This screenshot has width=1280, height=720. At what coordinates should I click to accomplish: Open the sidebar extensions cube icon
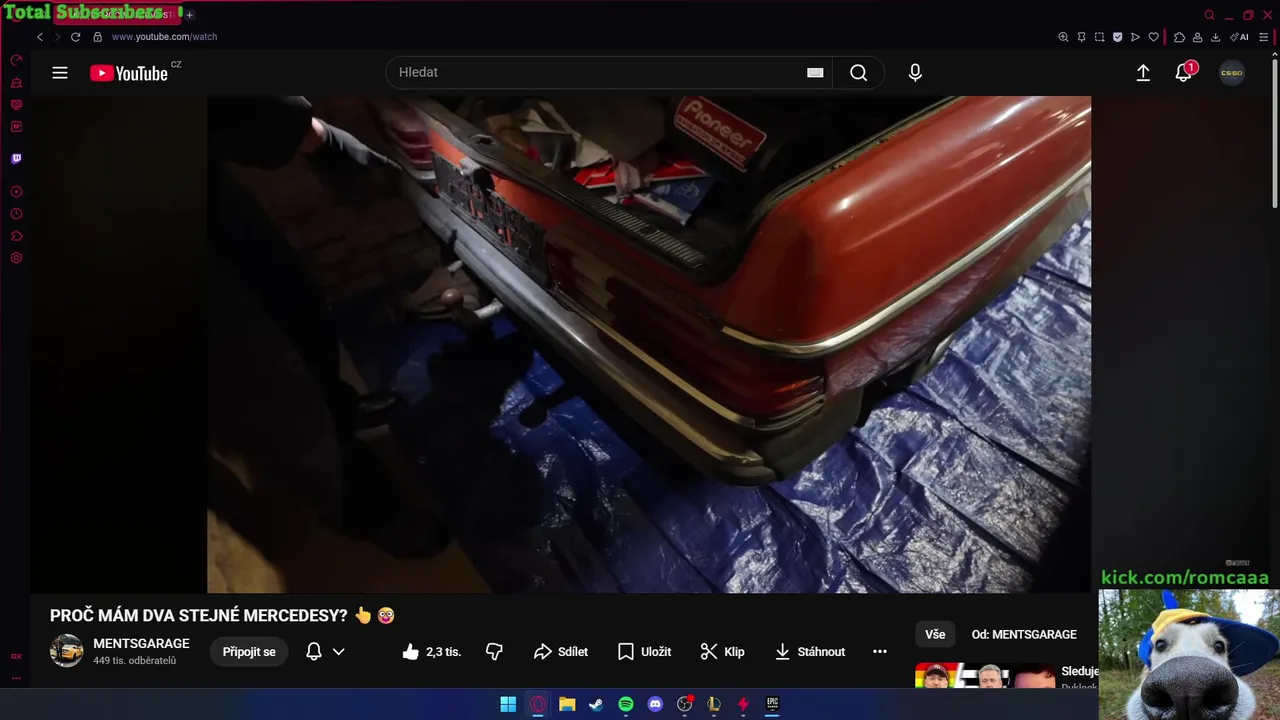[16, 236]
